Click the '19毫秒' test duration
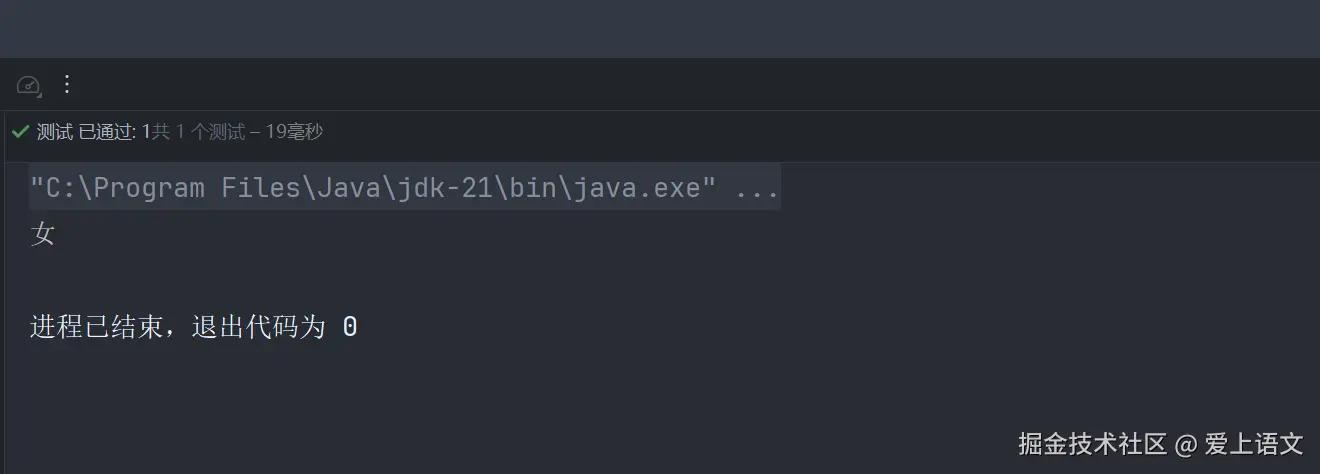The width and height of the screenshot is (1320, 474). [294, 131]
